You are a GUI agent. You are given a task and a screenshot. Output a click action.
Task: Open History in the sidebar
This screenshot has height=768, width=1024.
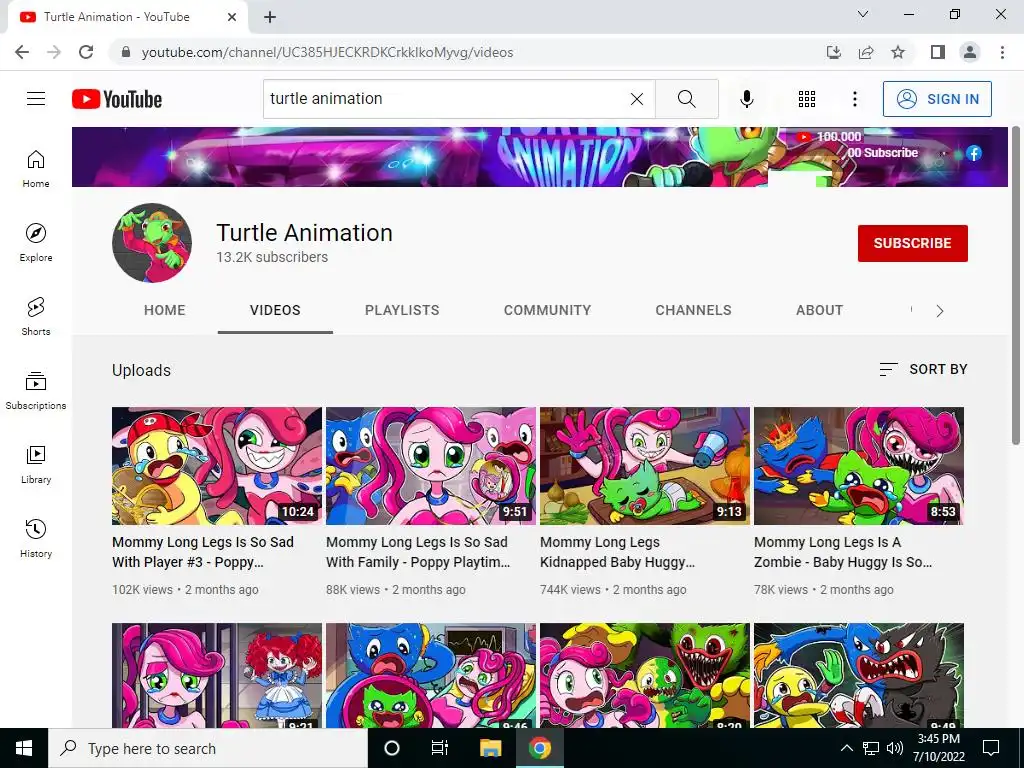[36, 538]
